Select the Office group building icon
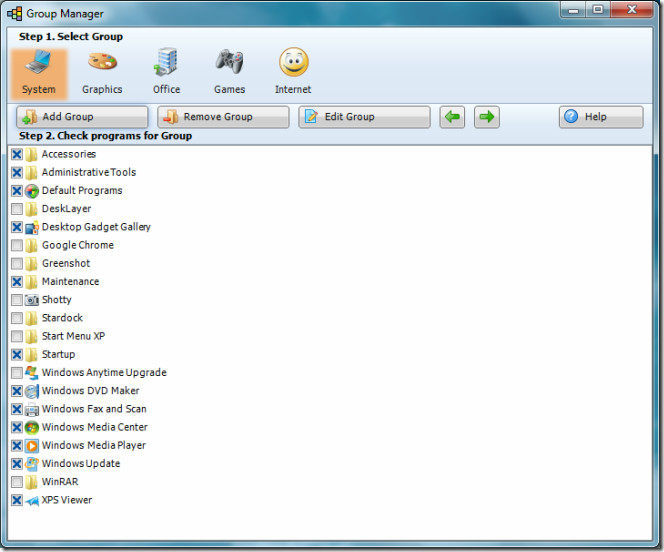The width and height of the screenshot is (664, 552). tap(166, 62)
